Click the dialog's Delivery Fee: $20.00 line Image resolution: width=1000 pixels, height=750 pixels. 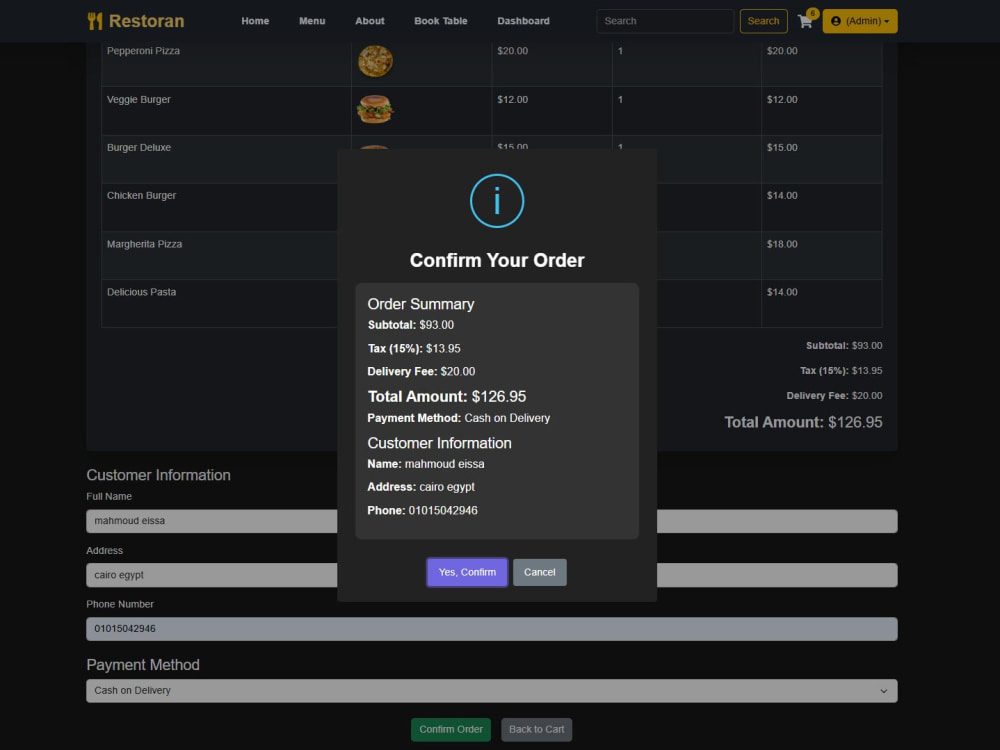(x=421, y=372)
